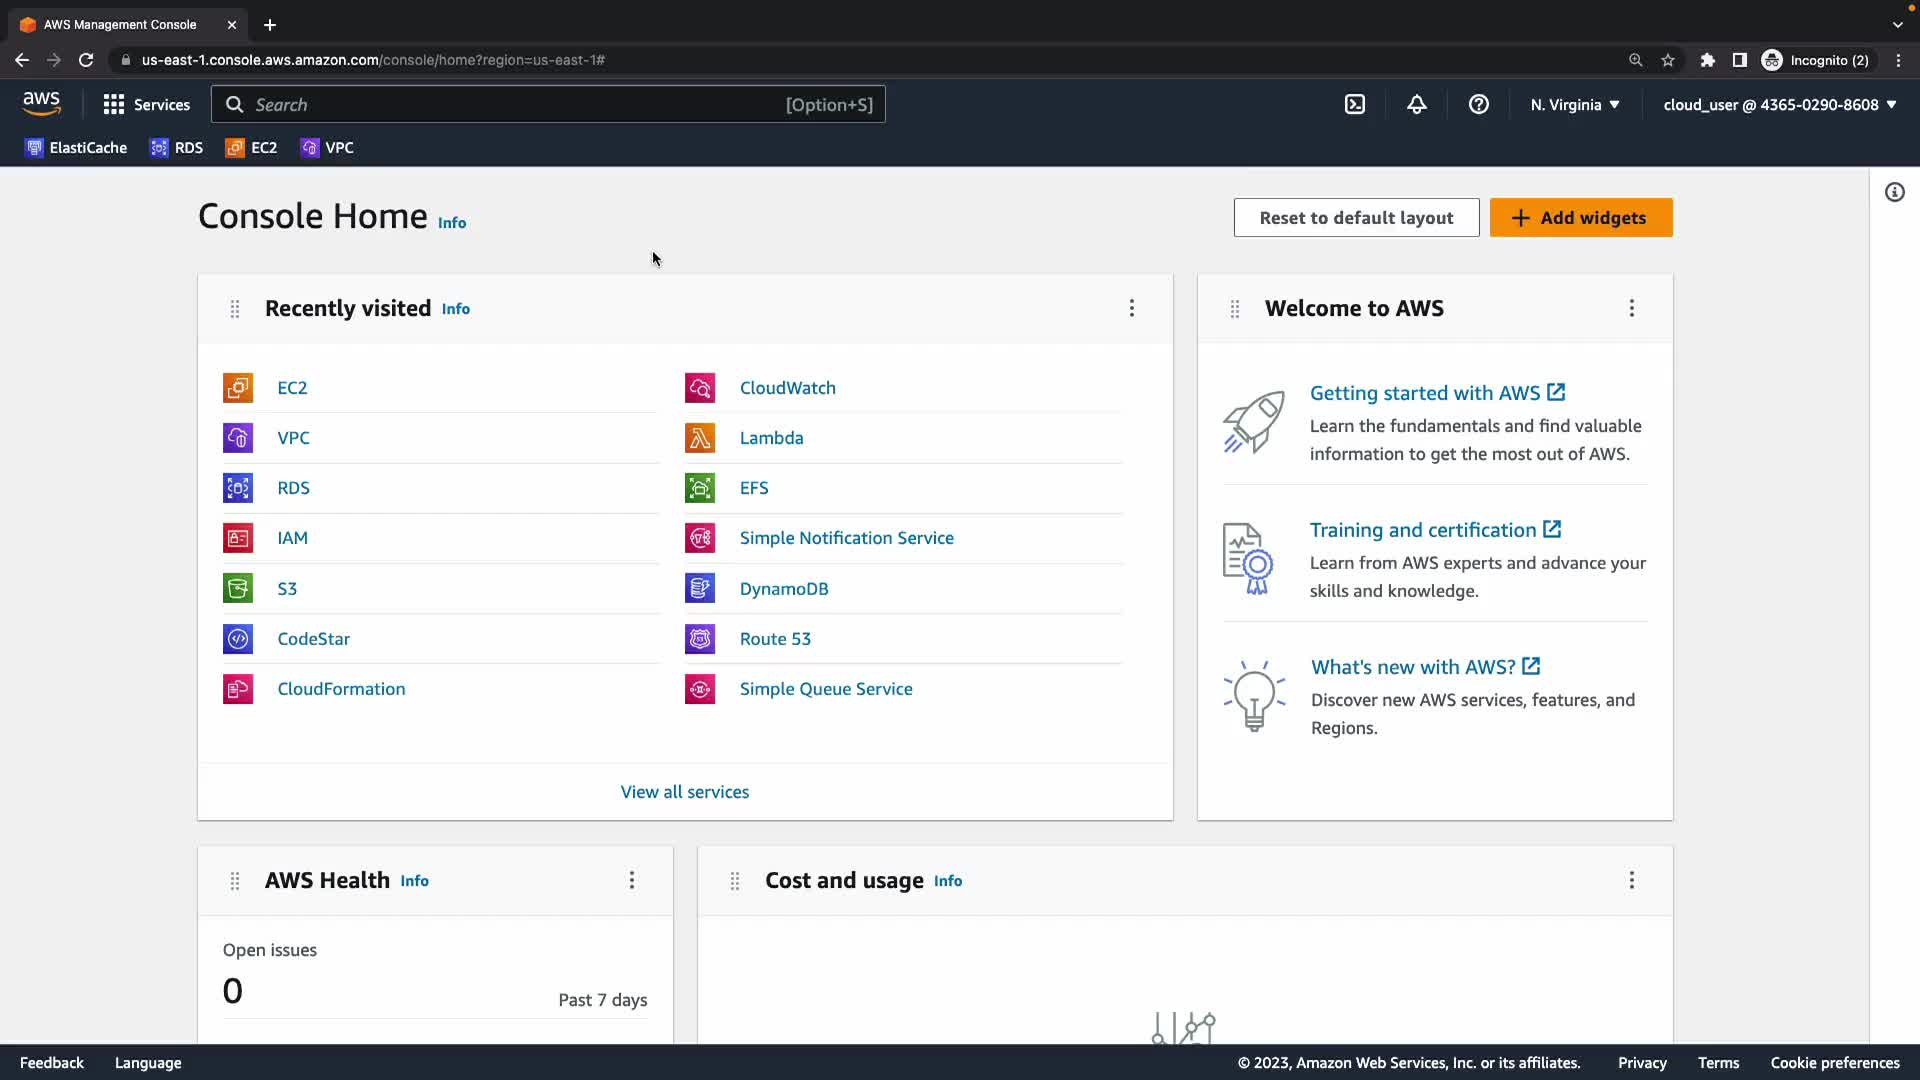This screenshot has height=1080, width=1920.
Task: Open the ElastiCache favorites bar shortcut
Action: 76,148
